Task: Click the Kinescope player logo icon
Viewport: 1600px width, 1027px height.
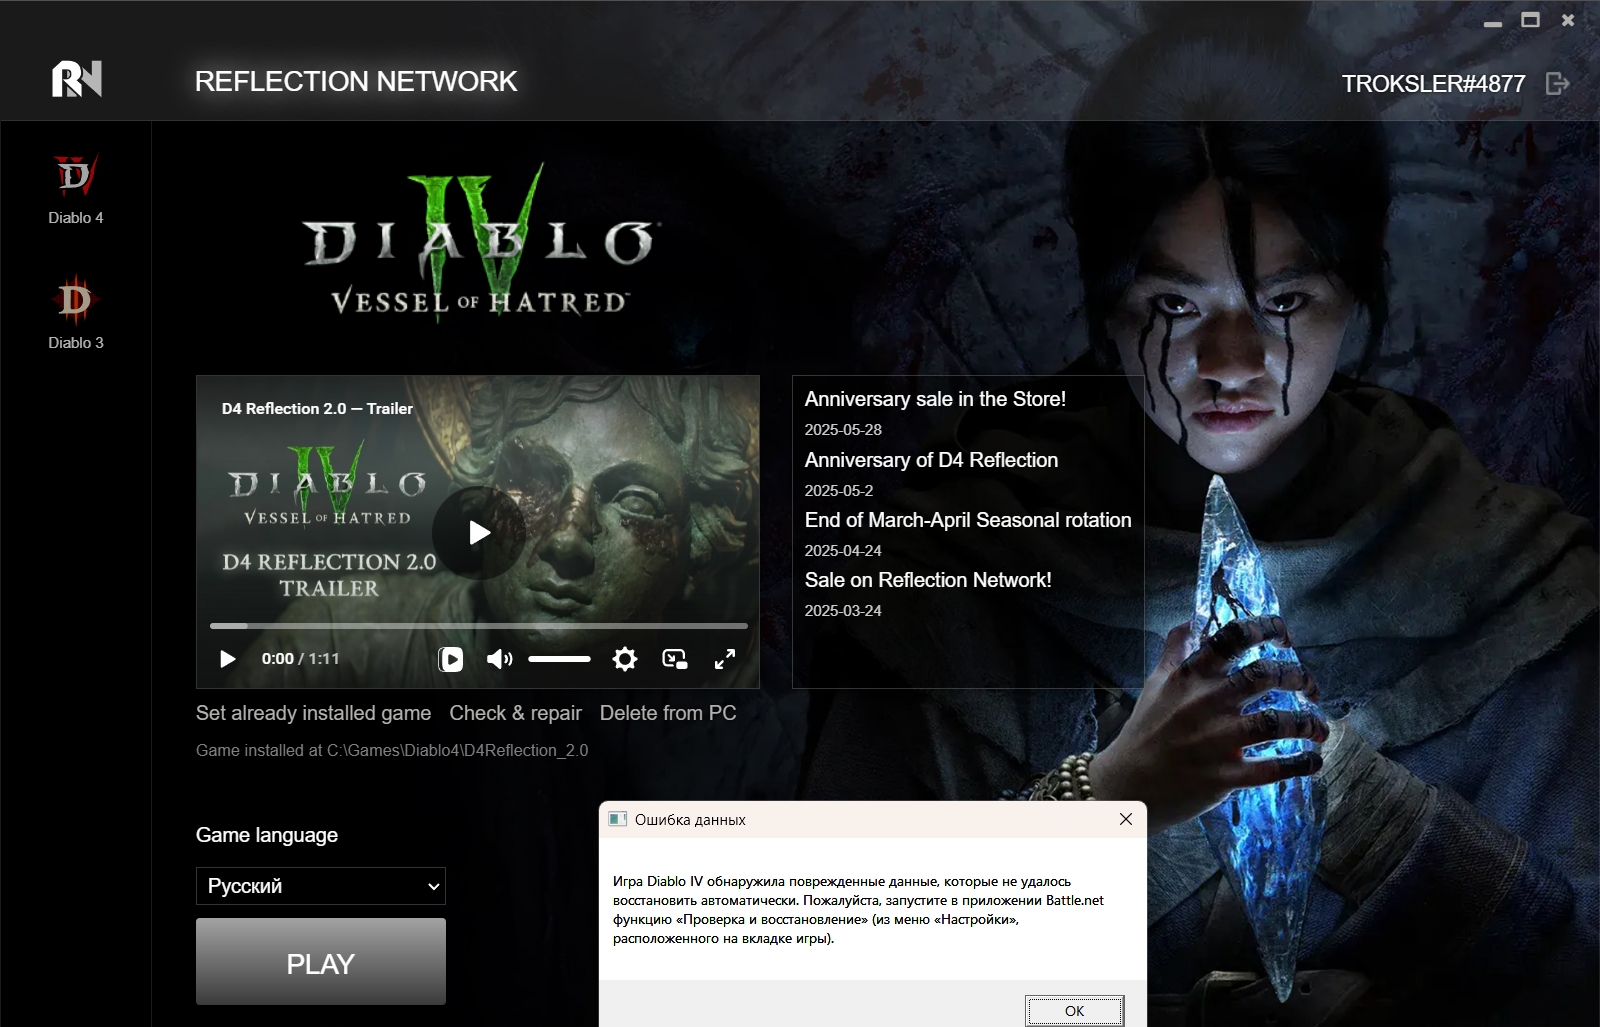Action: tap(451, 659)
